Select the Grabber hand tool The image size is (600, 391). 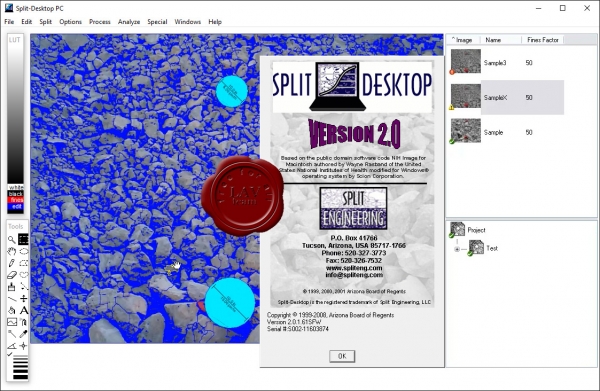pyautogui.click(x=12, y=251)
